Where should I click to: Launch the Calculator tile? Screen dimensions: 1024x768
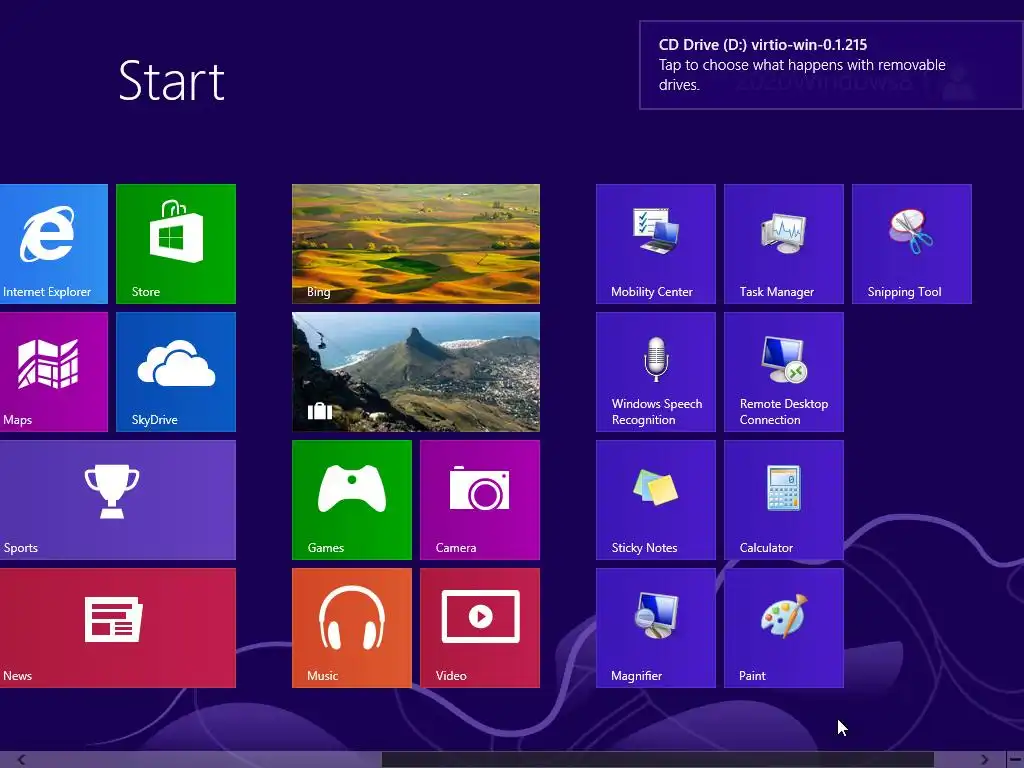pos(784,500)
